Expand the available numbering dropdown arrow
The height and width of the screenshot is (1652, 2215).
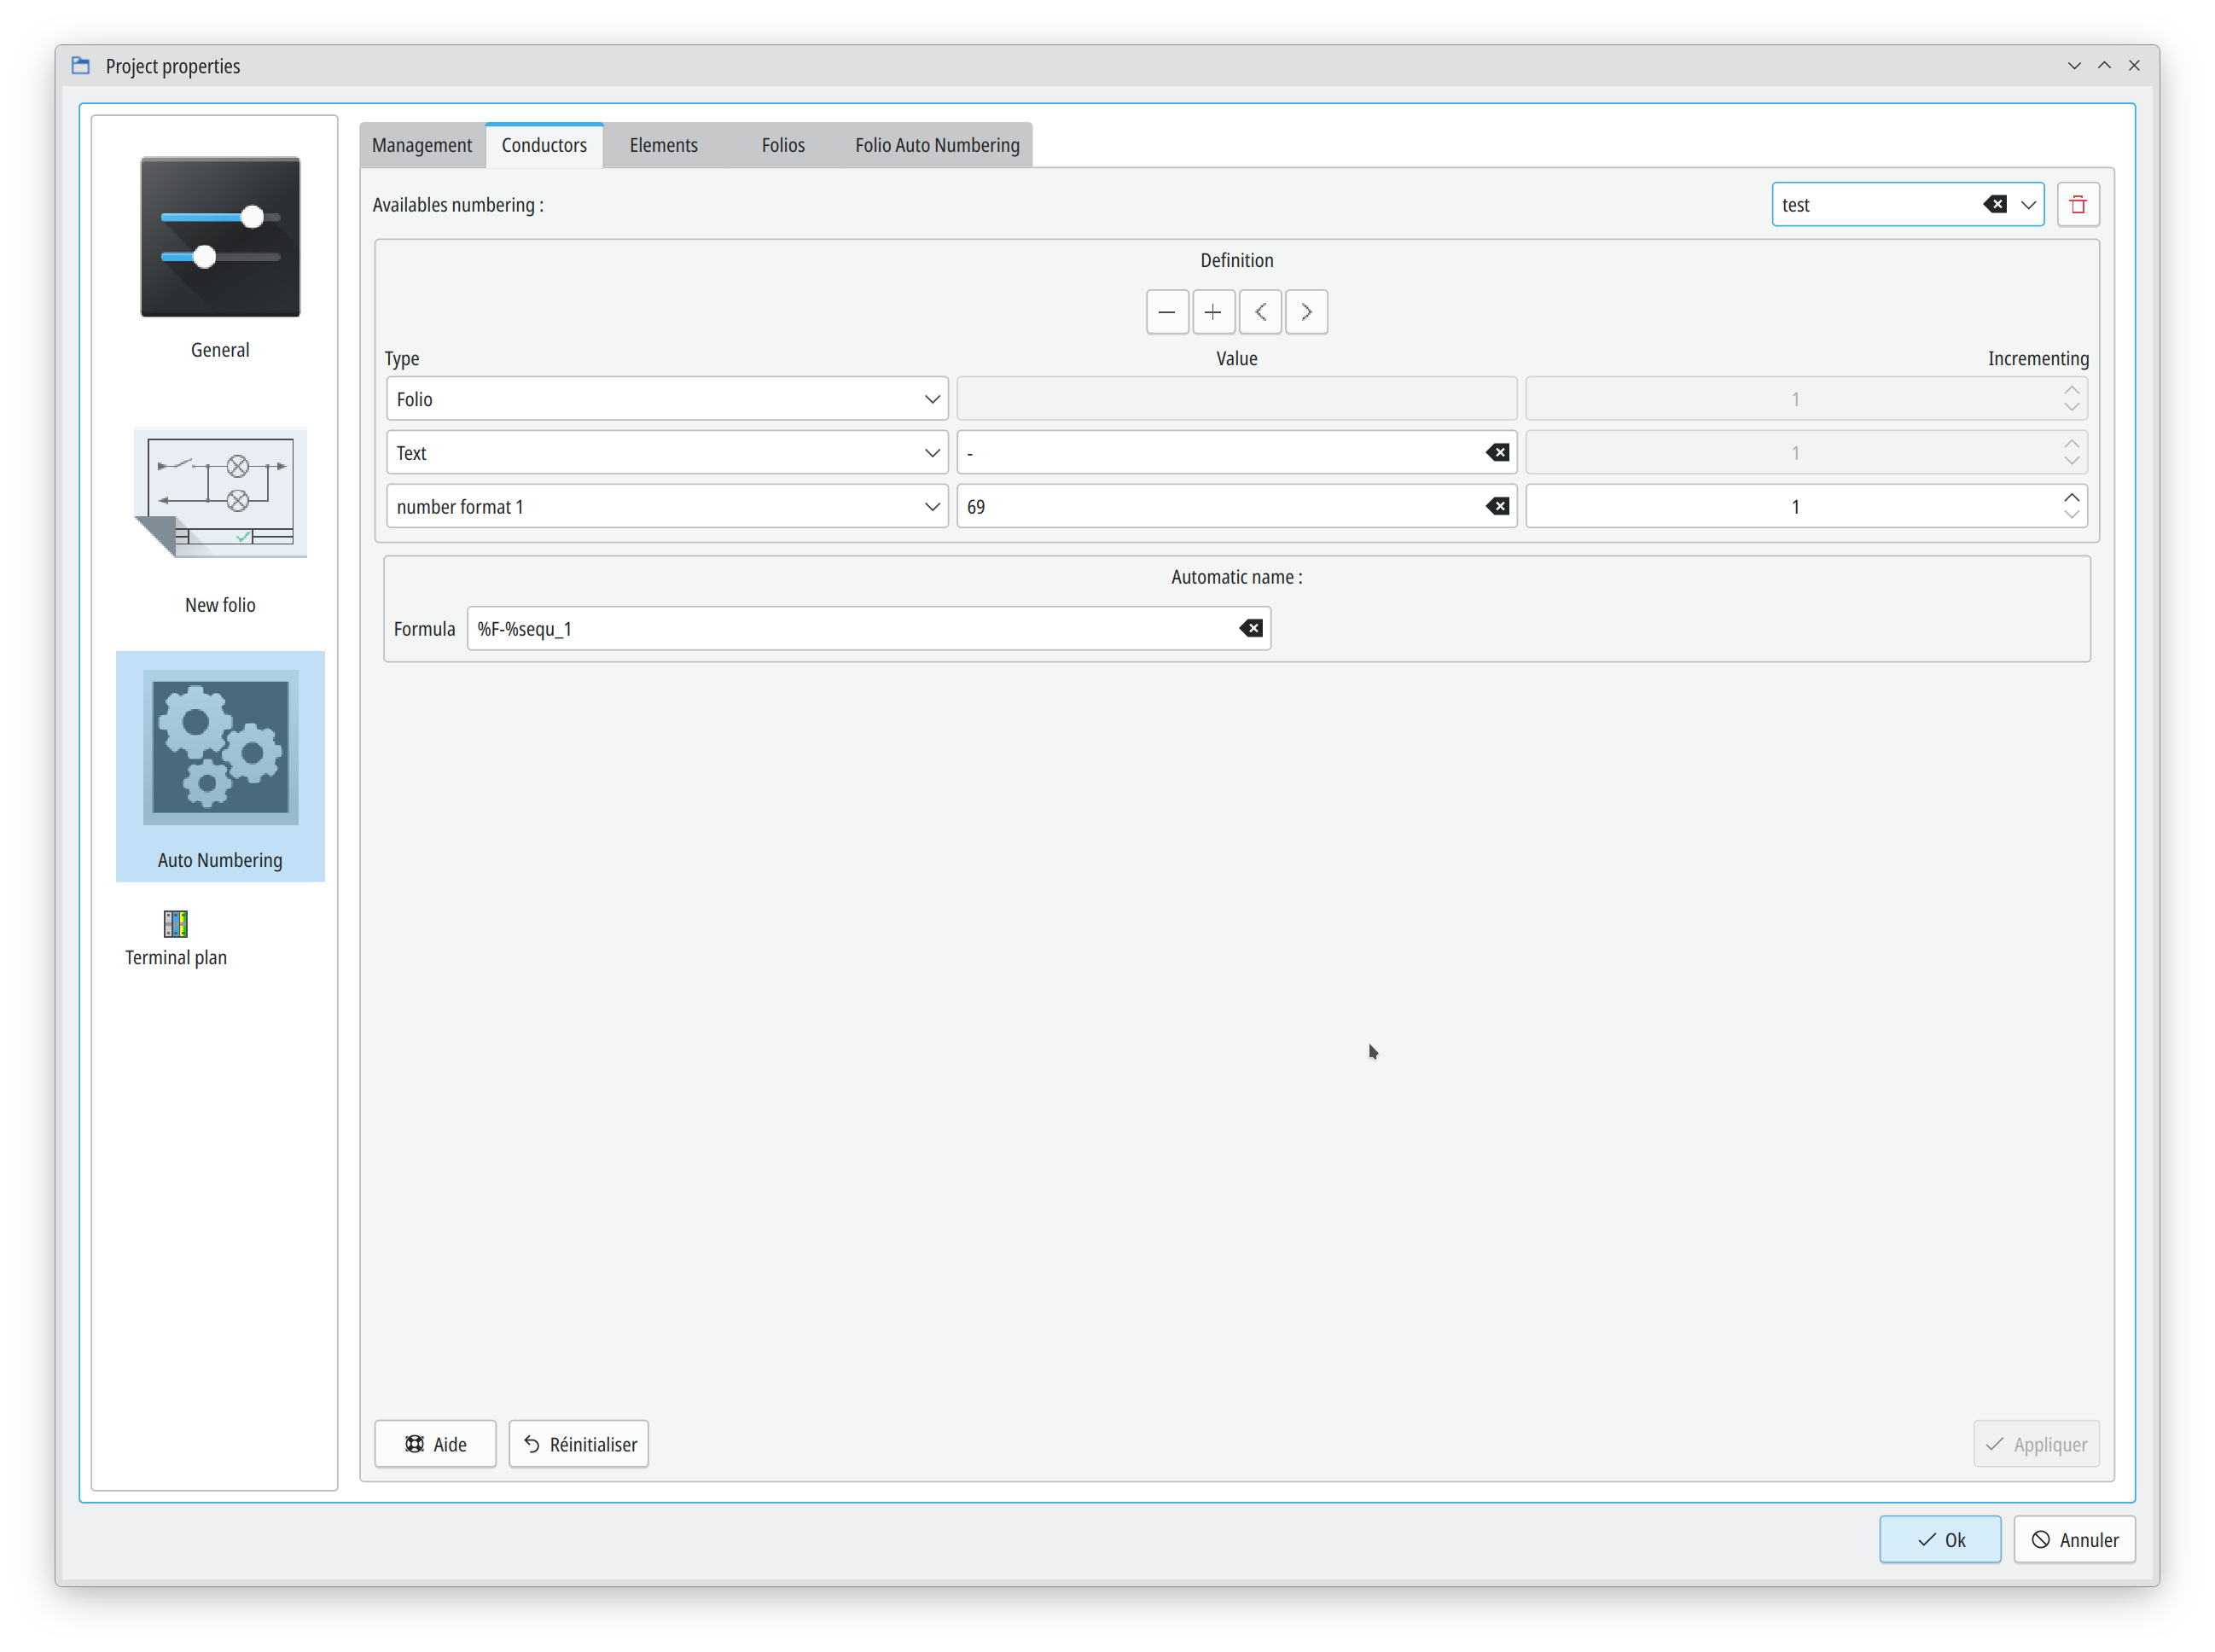tap(2028, 204)
